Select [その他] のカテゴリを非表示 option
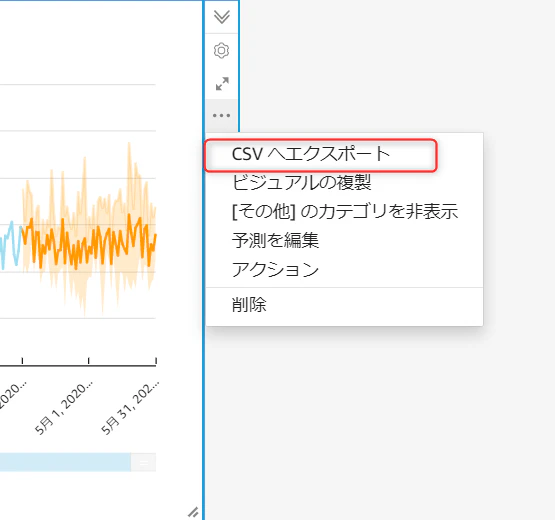Image resolution: width=555 pixels, height=520 pixels. tap(345, 212)
